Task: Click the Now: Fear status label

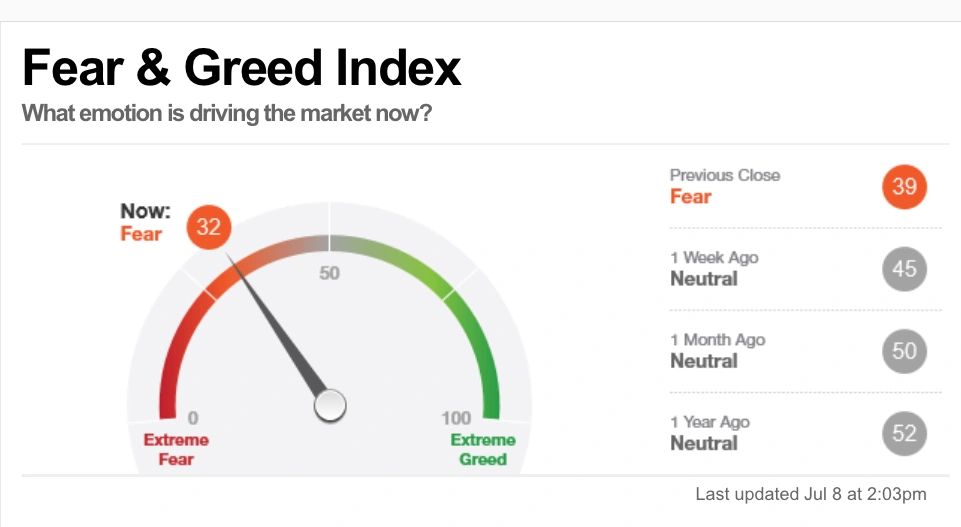Action: point(145,222)
